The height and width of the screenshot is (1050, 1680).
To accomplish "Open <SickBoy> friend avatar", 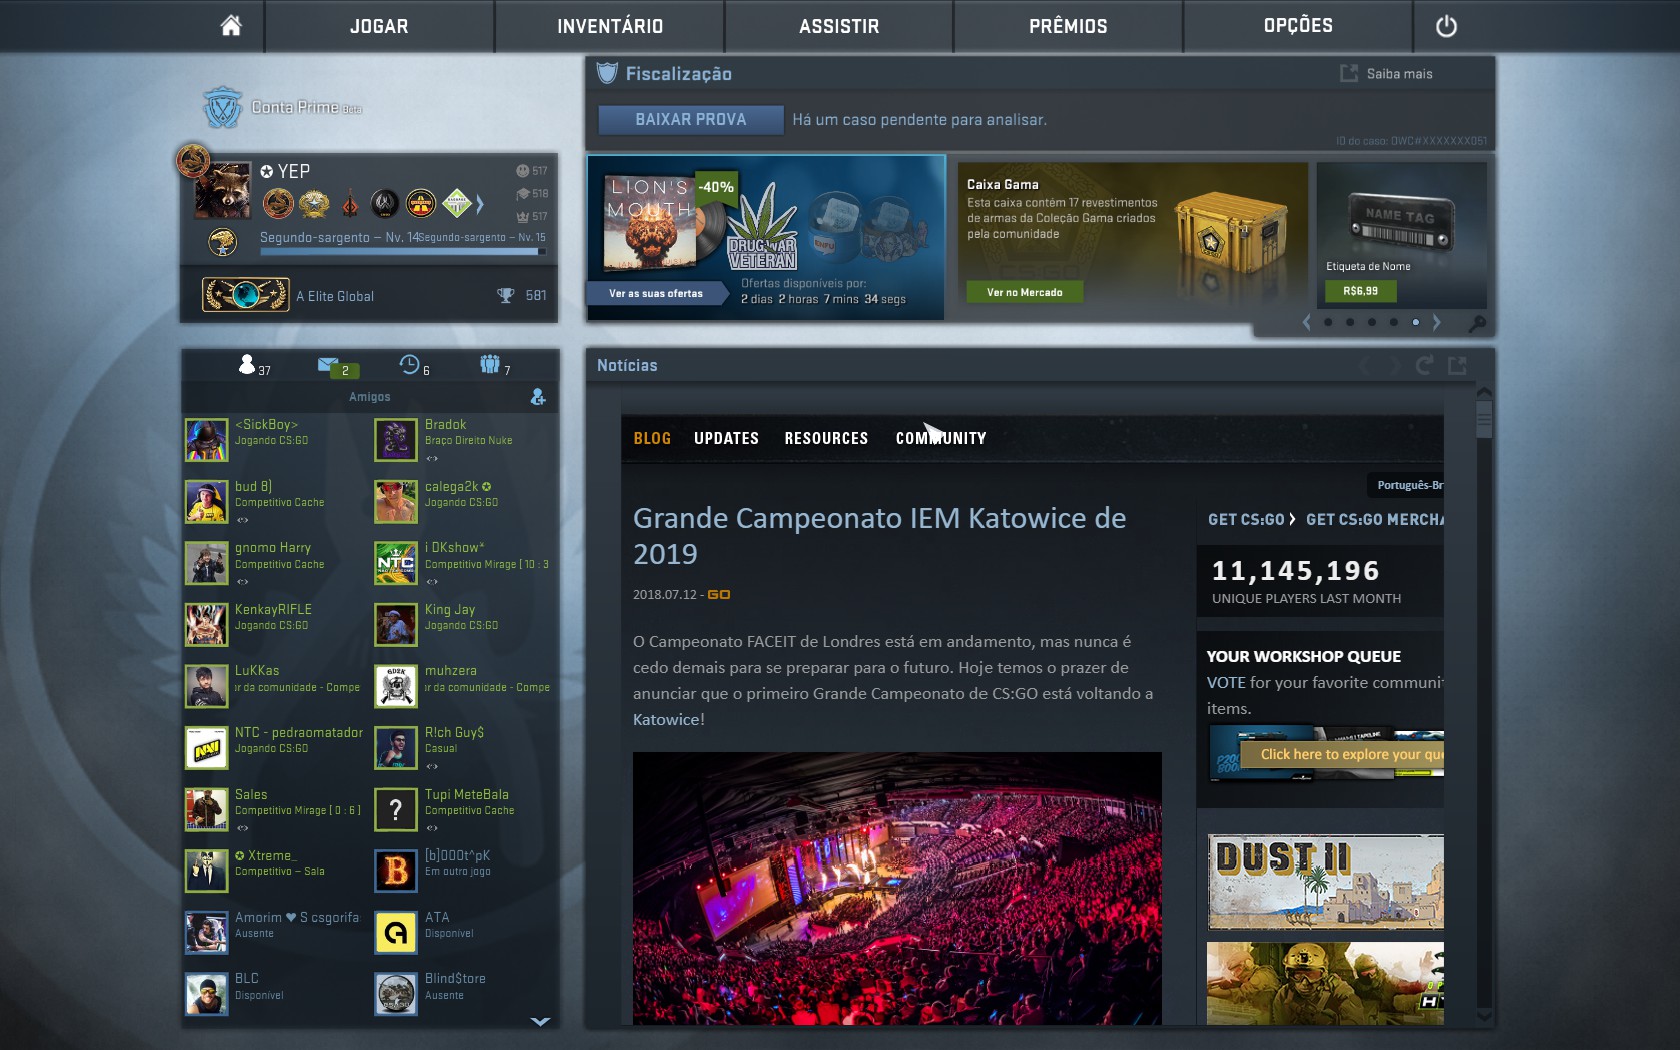I will pyautogui.click(x=206, y=440).
